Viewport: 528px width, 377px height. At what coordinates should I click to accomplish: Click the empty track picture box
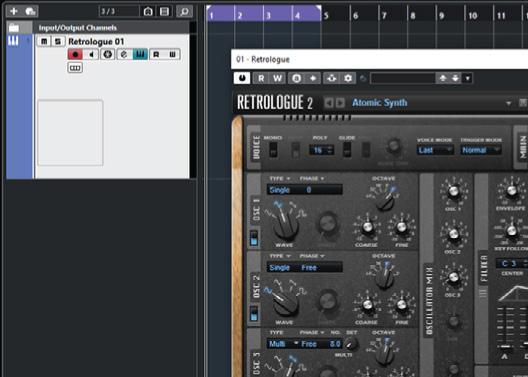point(70,133)
